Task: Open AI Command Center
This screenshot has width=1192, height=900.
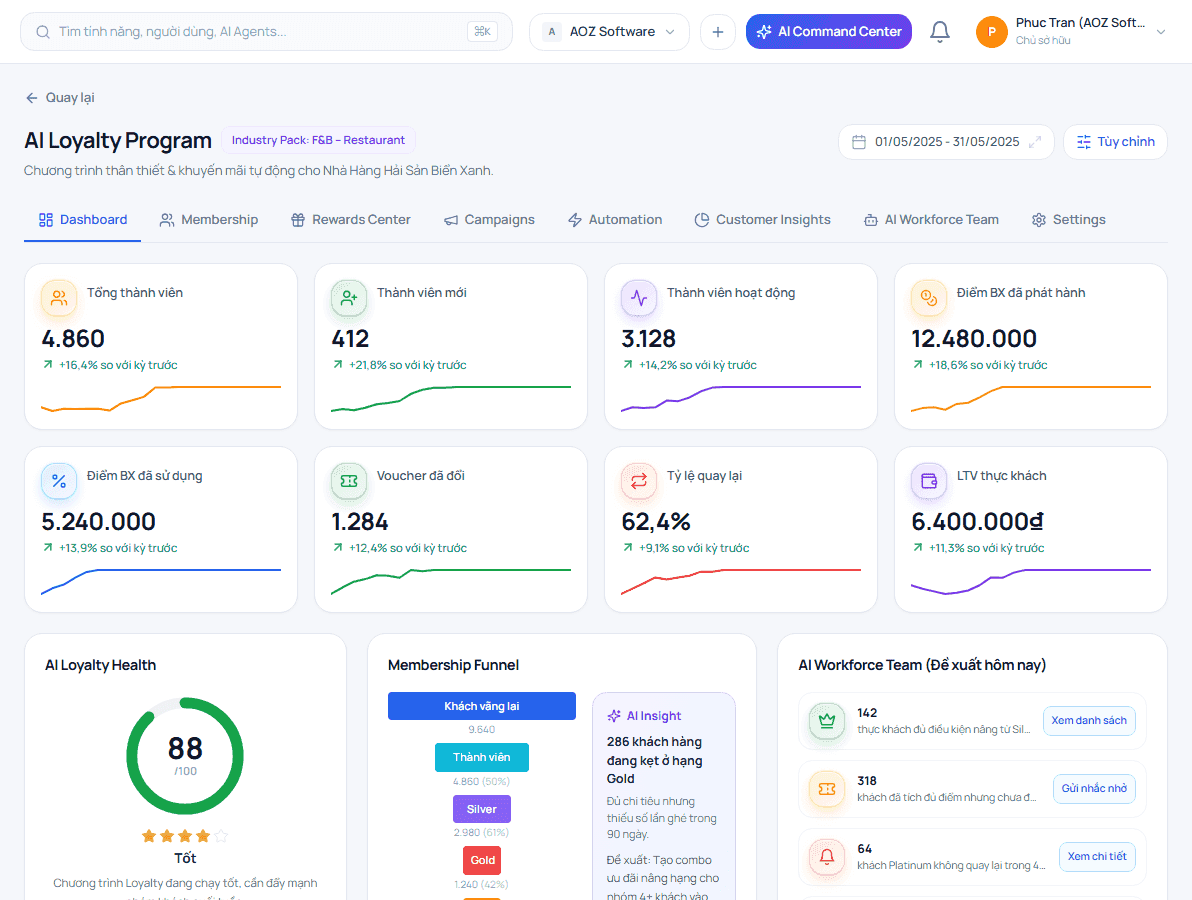Action: [829, 32]
